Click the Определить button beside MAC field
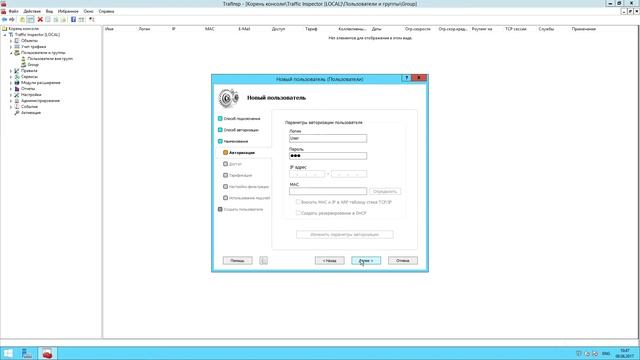The image size is (640, 360). coord(385,191)
